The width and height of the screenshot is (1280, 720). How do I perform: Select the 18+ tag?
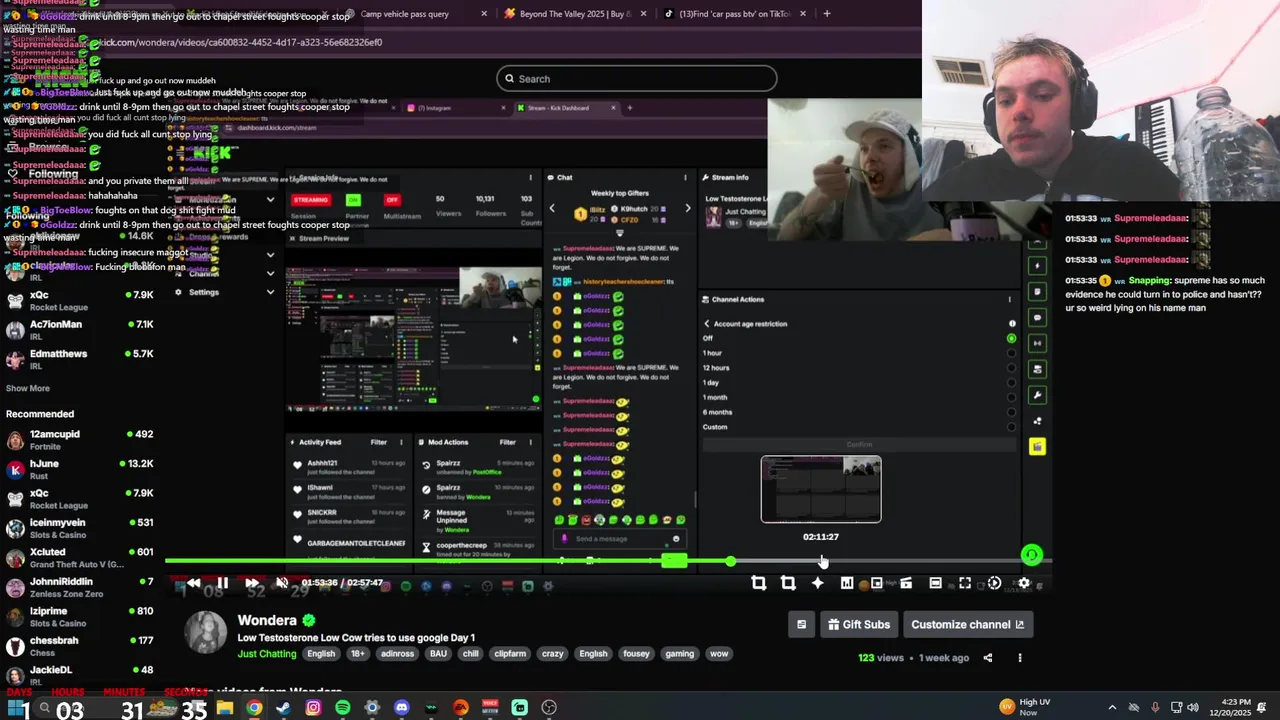pyautogui.click(x=357, y=654)
